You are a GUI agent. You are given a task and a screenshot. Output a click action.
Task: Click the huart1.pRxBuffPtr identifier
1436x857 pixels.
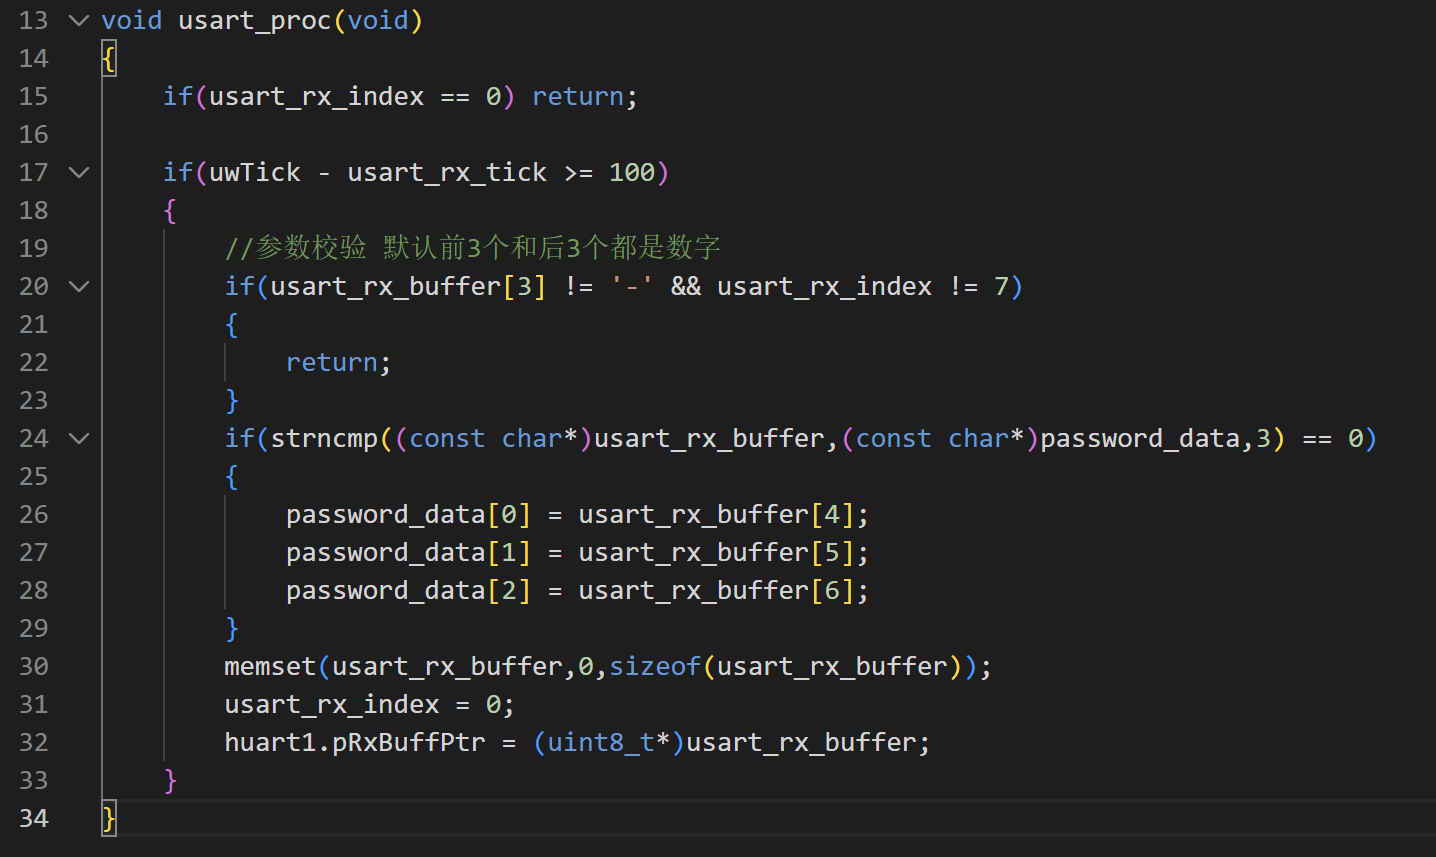coord(355,742)
